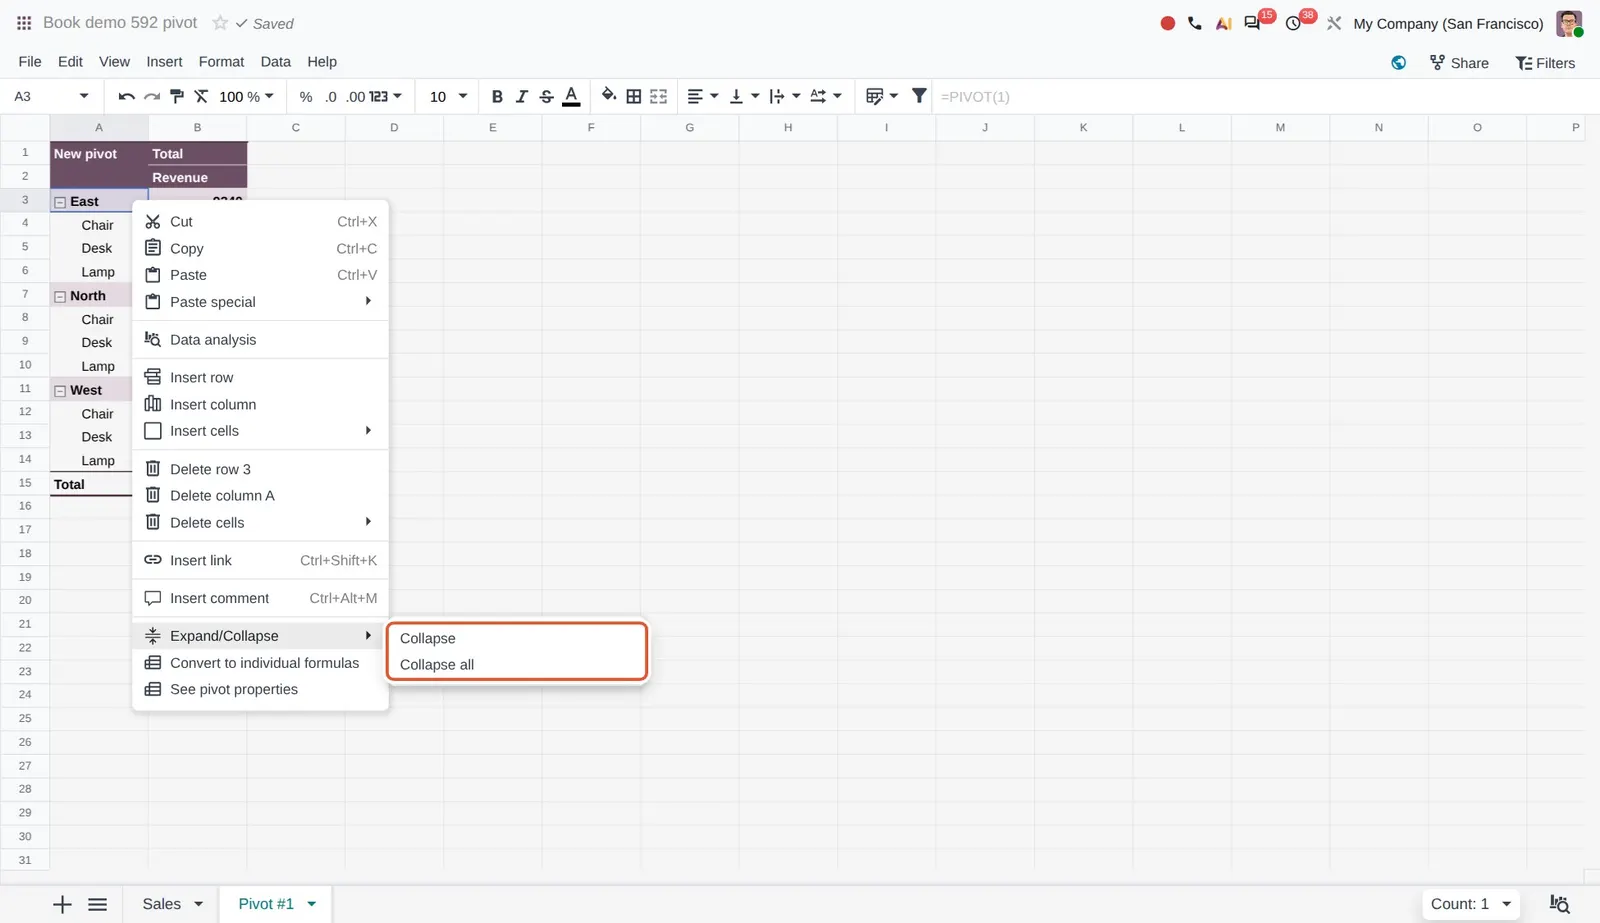Click the phone call icon
This screenshot has width=1600, height=923.
(1195, 23)
